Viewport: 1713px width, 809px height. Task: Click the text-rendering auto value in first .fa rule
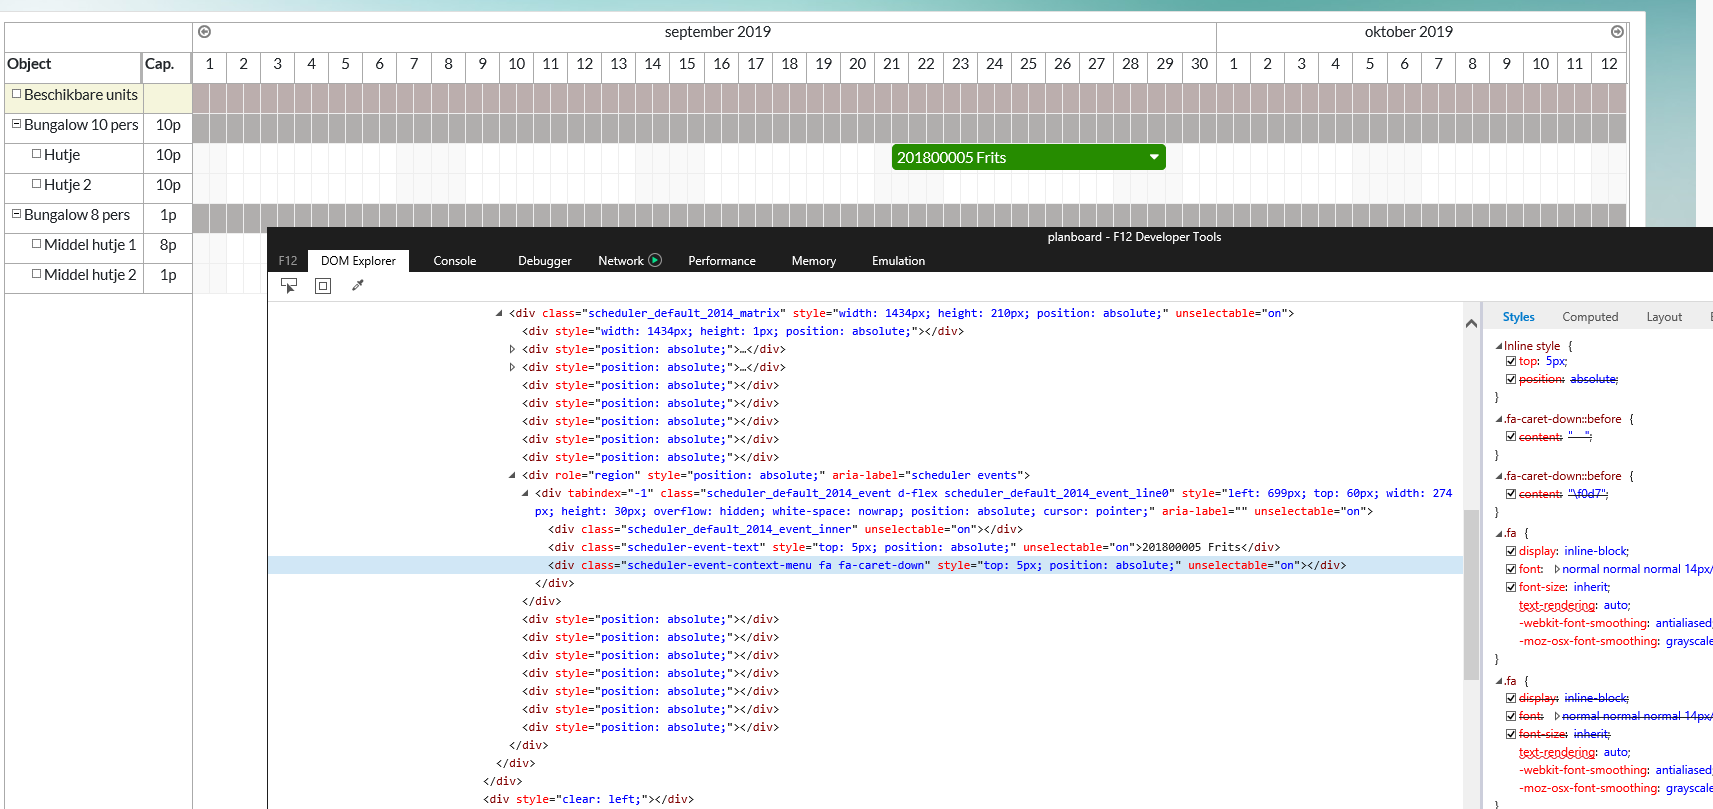1616,605
